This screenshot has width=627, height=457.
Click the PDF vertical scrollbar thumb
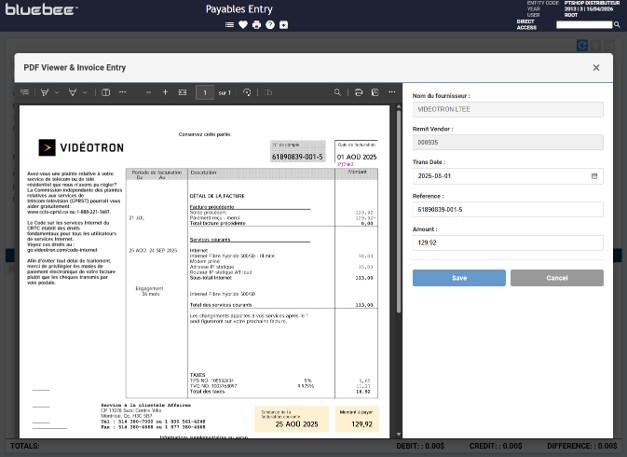[x=398, y=212]
